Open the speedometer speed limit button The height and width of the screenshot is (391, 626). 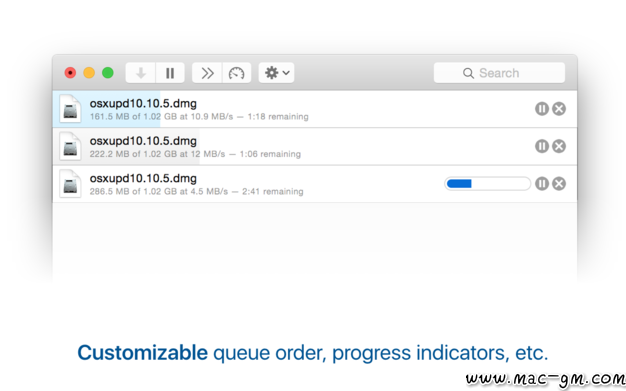pos(236,73)
